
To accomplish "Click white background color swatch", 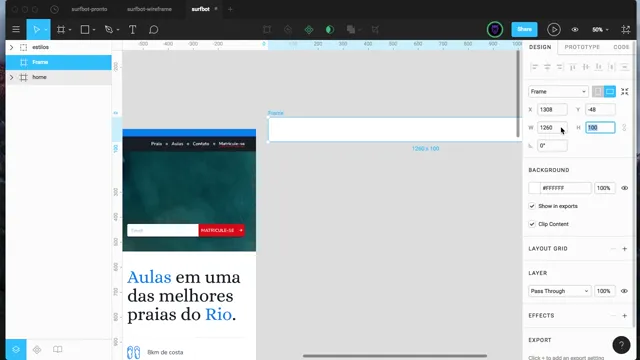I will [x=534, y=188].
